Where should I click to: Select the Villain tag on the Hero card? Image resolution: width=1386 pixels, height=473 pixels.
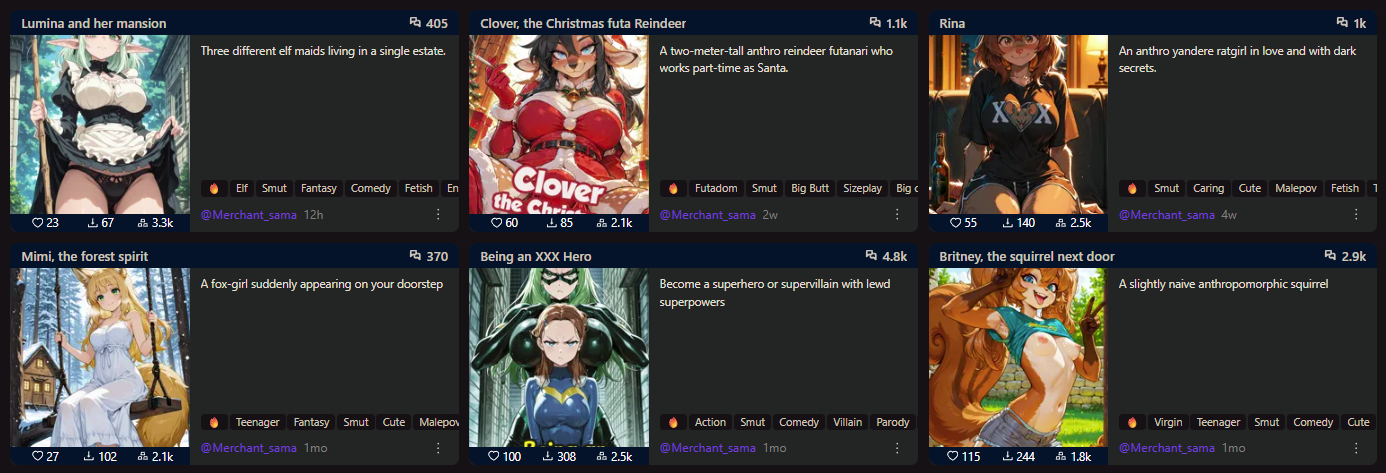(847, 422)
